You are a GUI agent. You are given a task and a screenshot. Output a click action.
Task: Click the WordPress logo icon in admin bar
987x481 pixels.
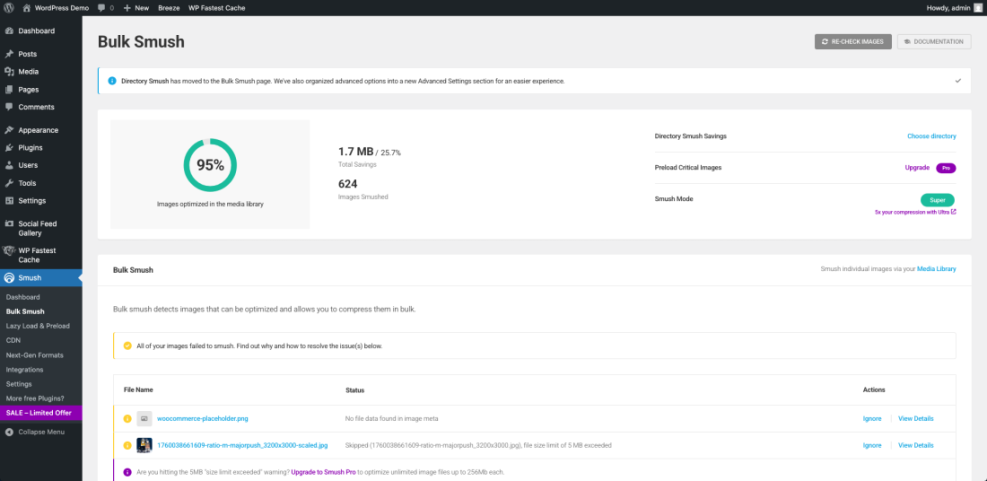pyautogui.click(x=9, y=8)
